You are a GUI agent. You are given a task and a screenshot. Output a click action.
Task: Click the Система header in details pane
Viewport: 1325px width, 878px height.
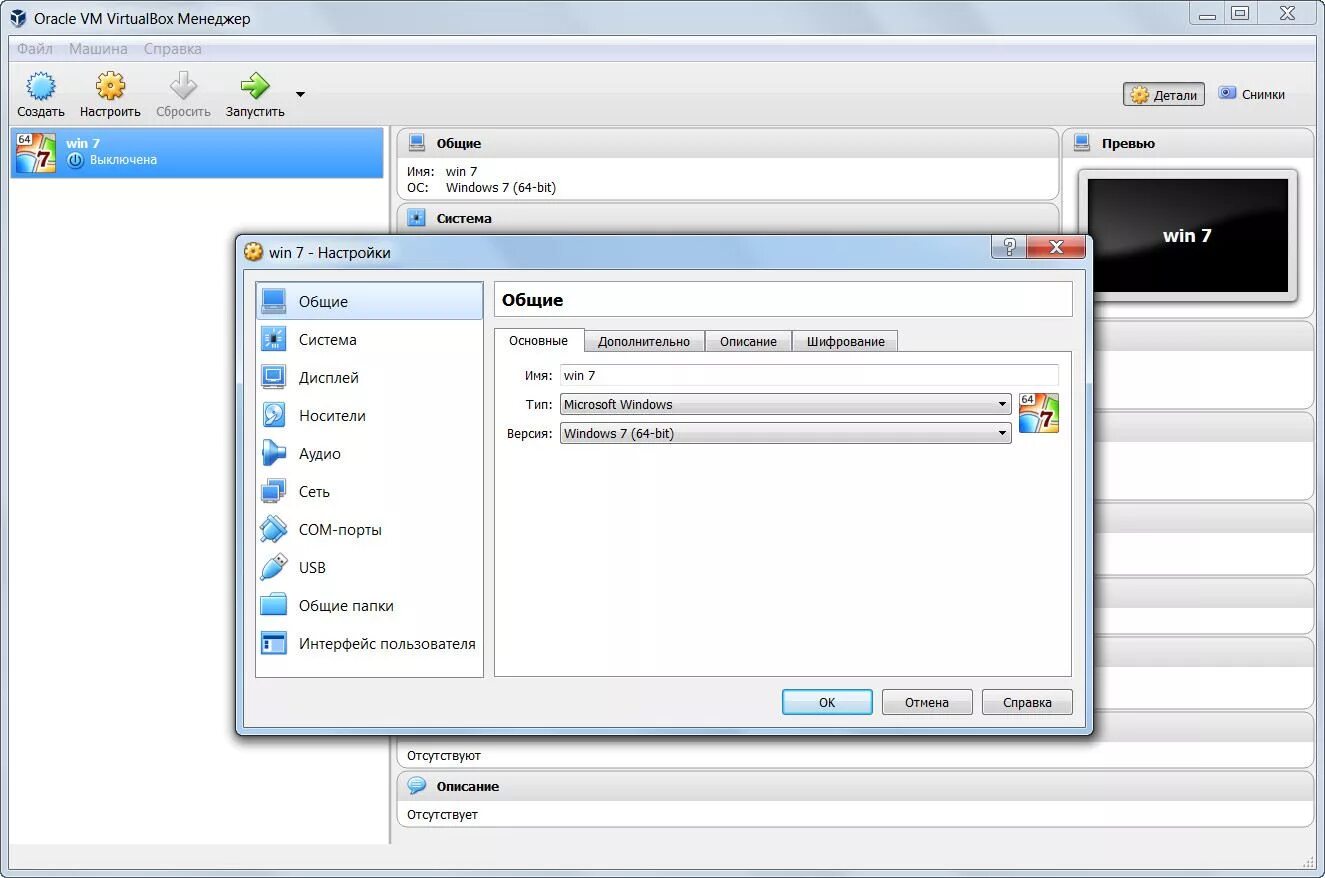pyautogui.click(x=728, y=218)
